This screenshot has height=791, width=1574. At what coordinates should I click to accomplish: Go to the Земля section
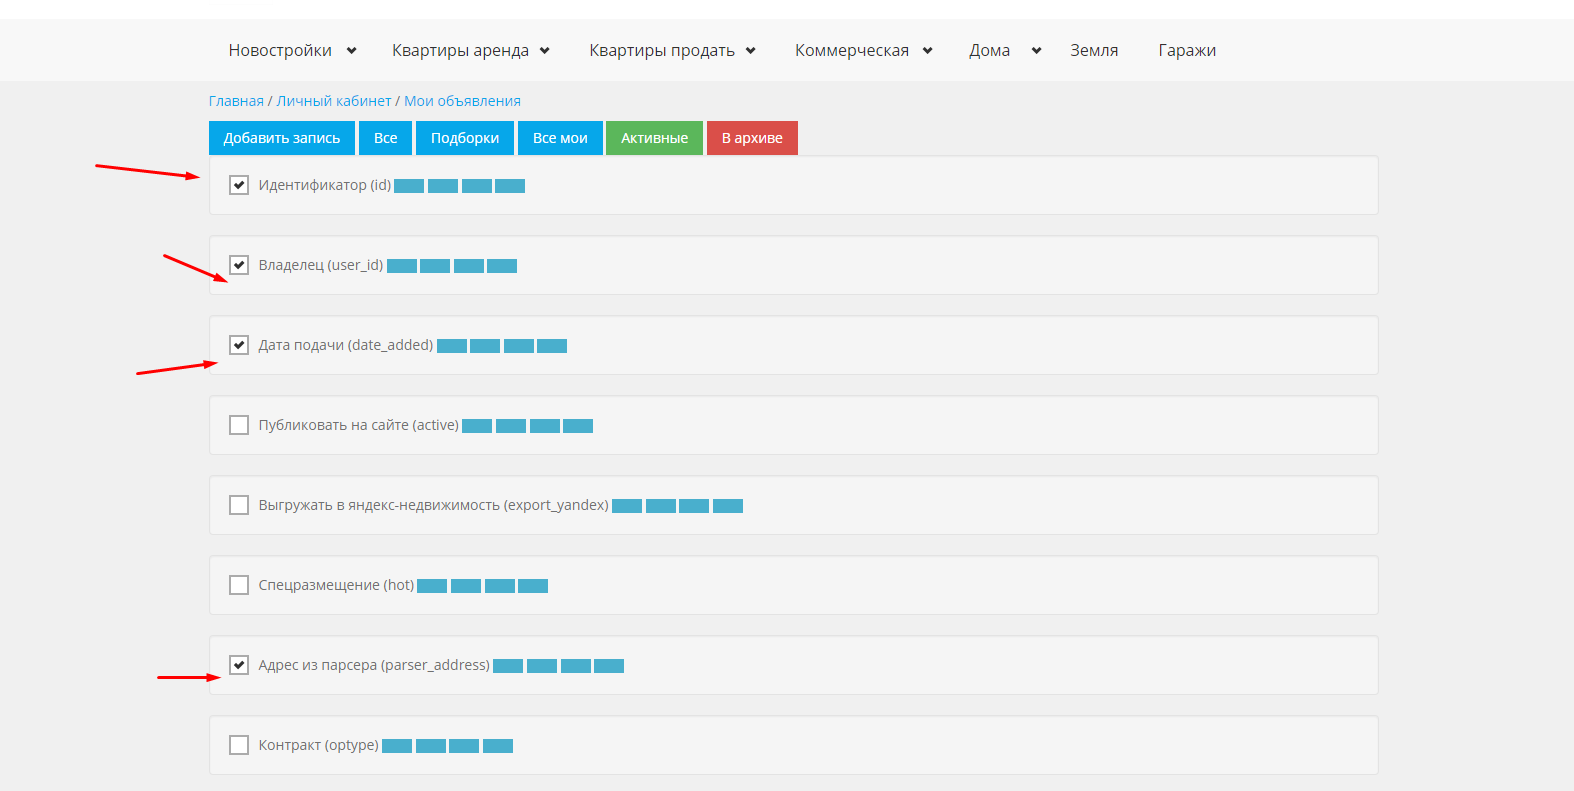coord(1094,50)
